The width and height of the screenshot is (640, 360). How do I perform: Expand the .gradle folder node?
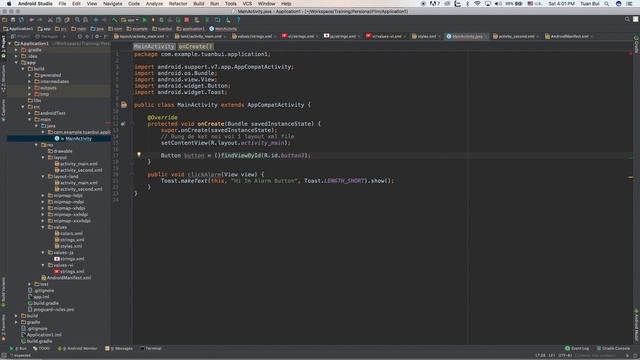pos(16,50)
